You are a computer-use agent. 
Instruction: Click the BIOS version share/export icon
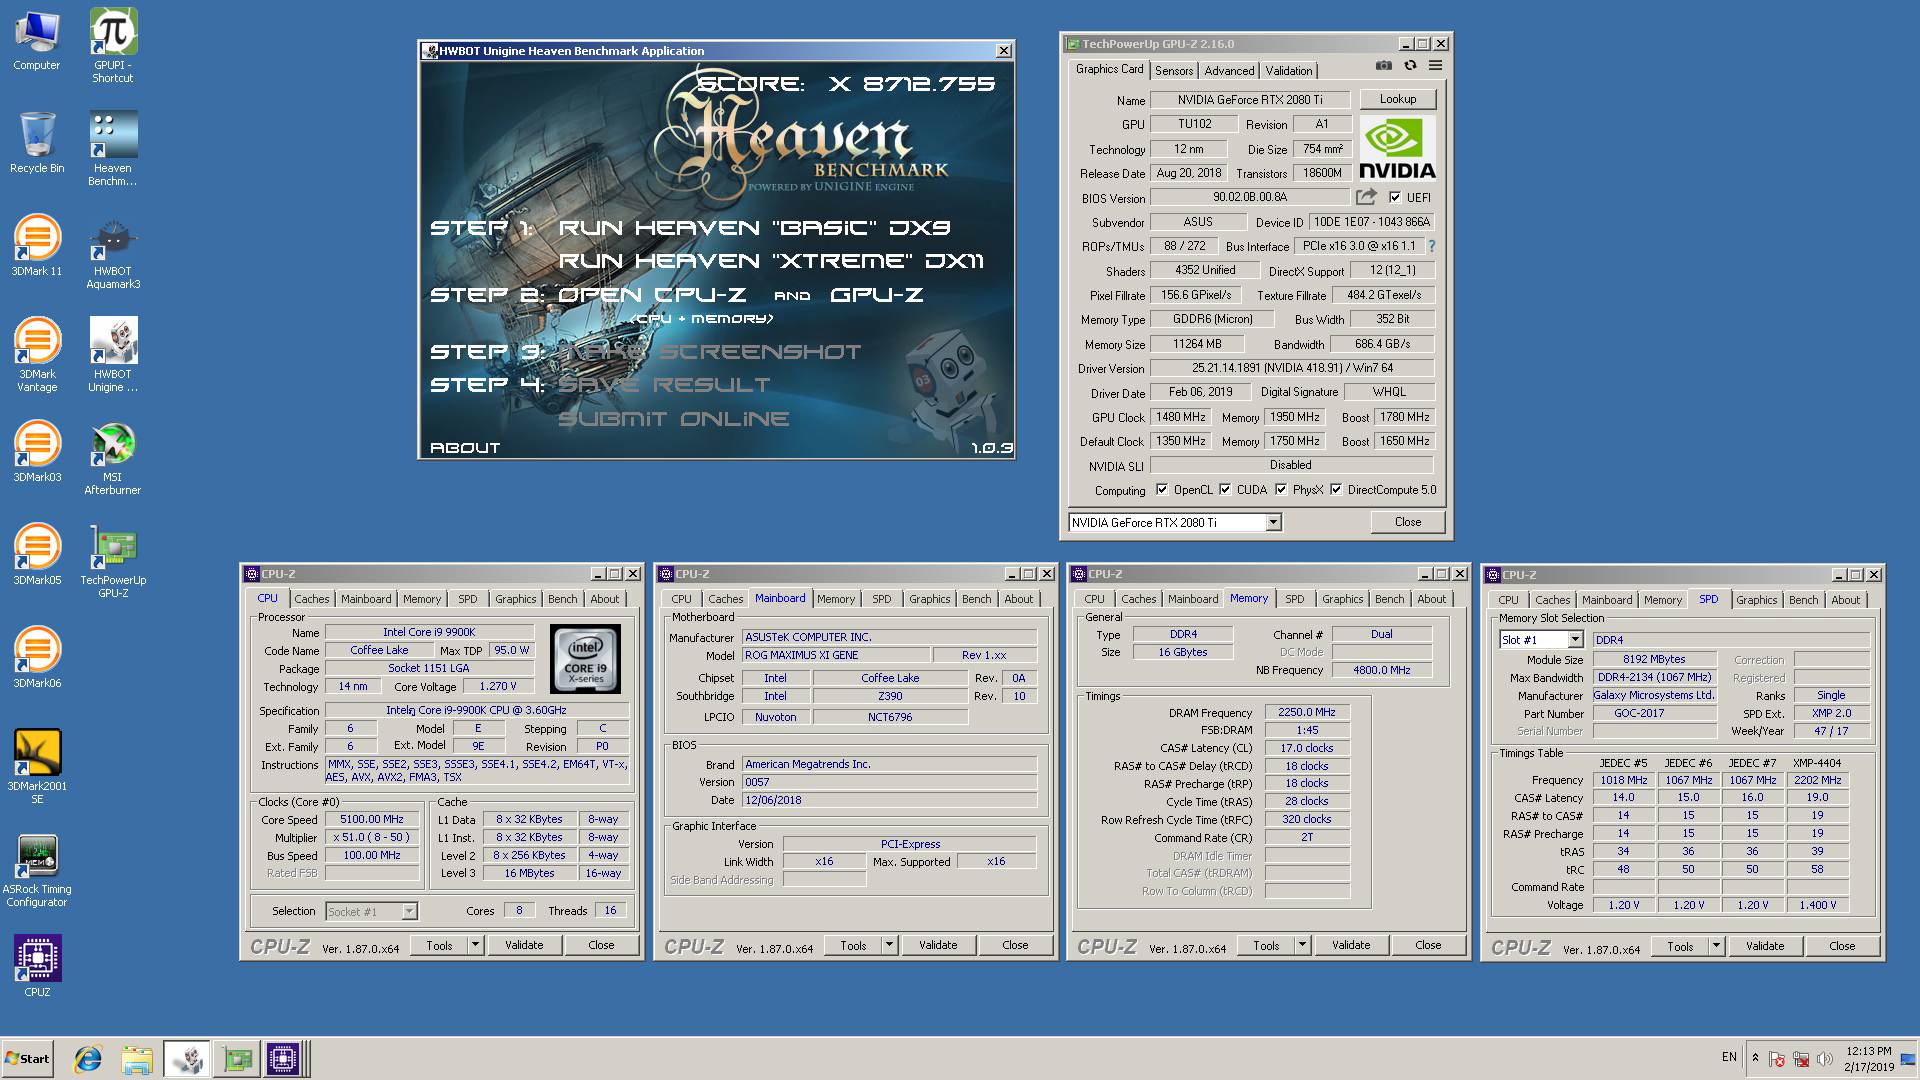(x=1366, y=197)
